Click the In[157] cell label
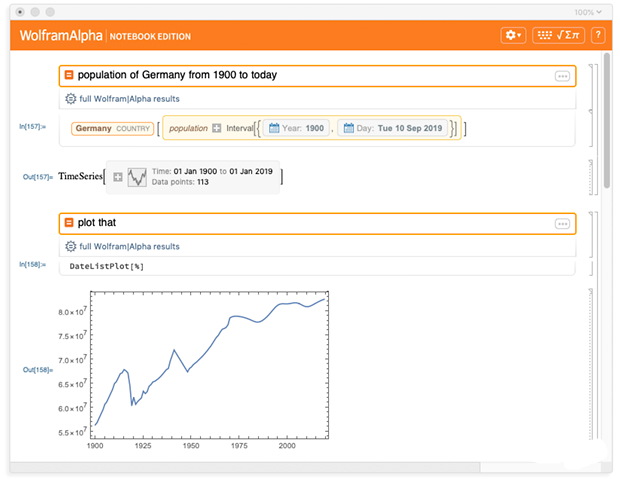Screen dimensions: 620x479 [x=32, y=127]
